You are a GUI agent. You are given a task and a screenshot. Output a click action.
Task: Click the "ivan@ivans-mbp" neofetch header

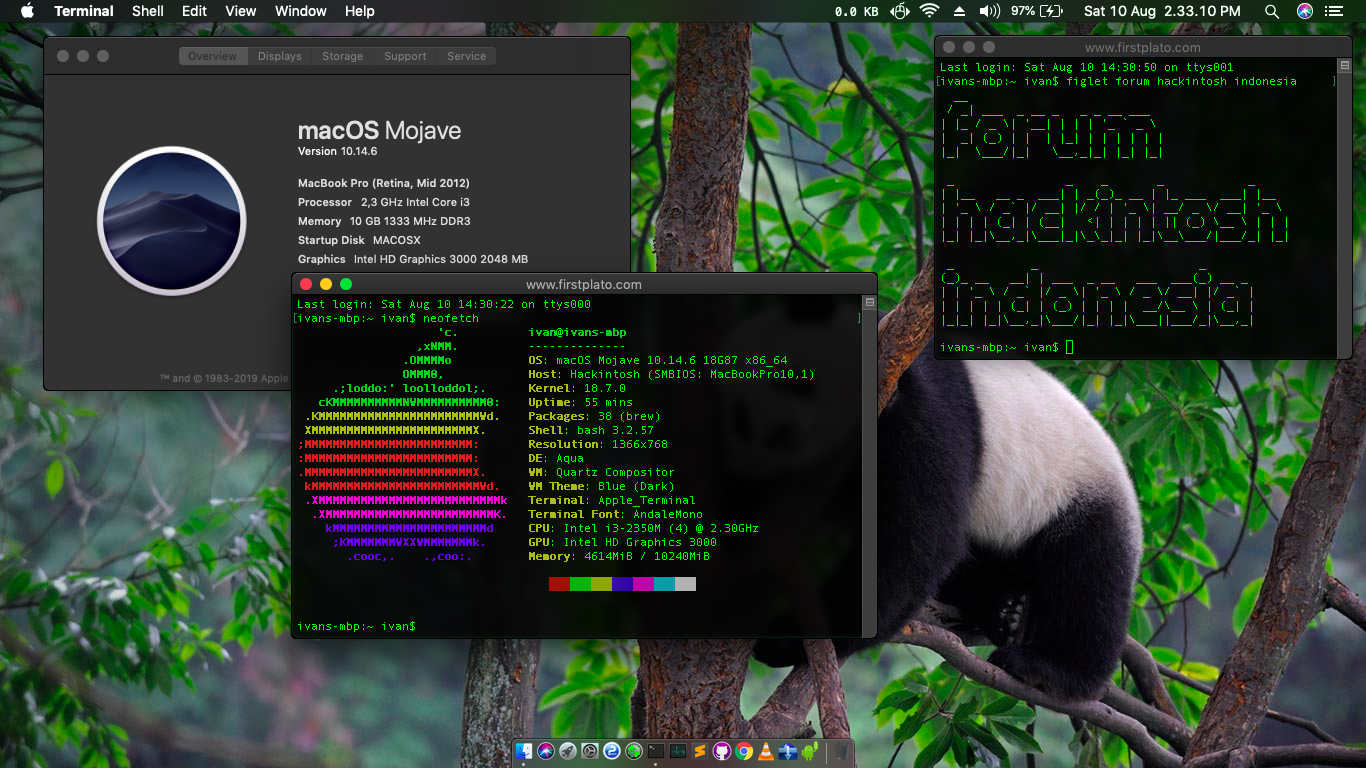[x=577, y=332]
